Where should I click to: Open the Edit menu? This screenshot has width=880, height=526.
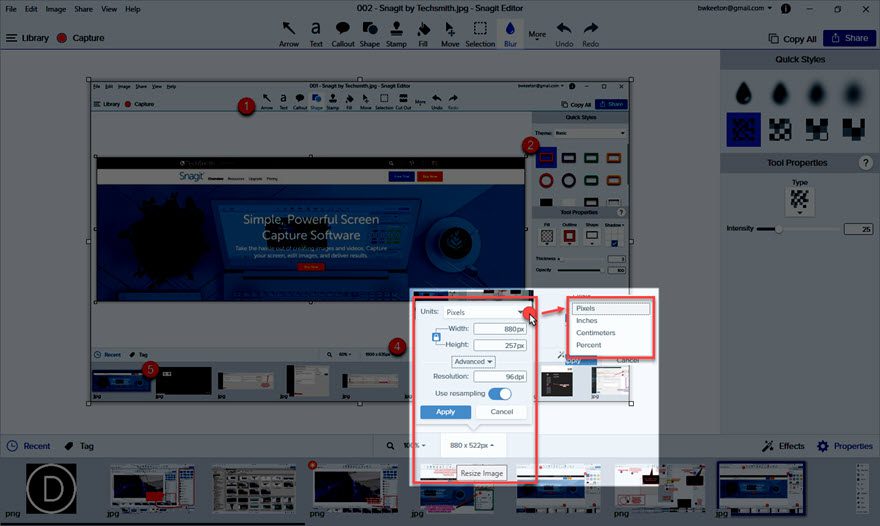(31, 9)
